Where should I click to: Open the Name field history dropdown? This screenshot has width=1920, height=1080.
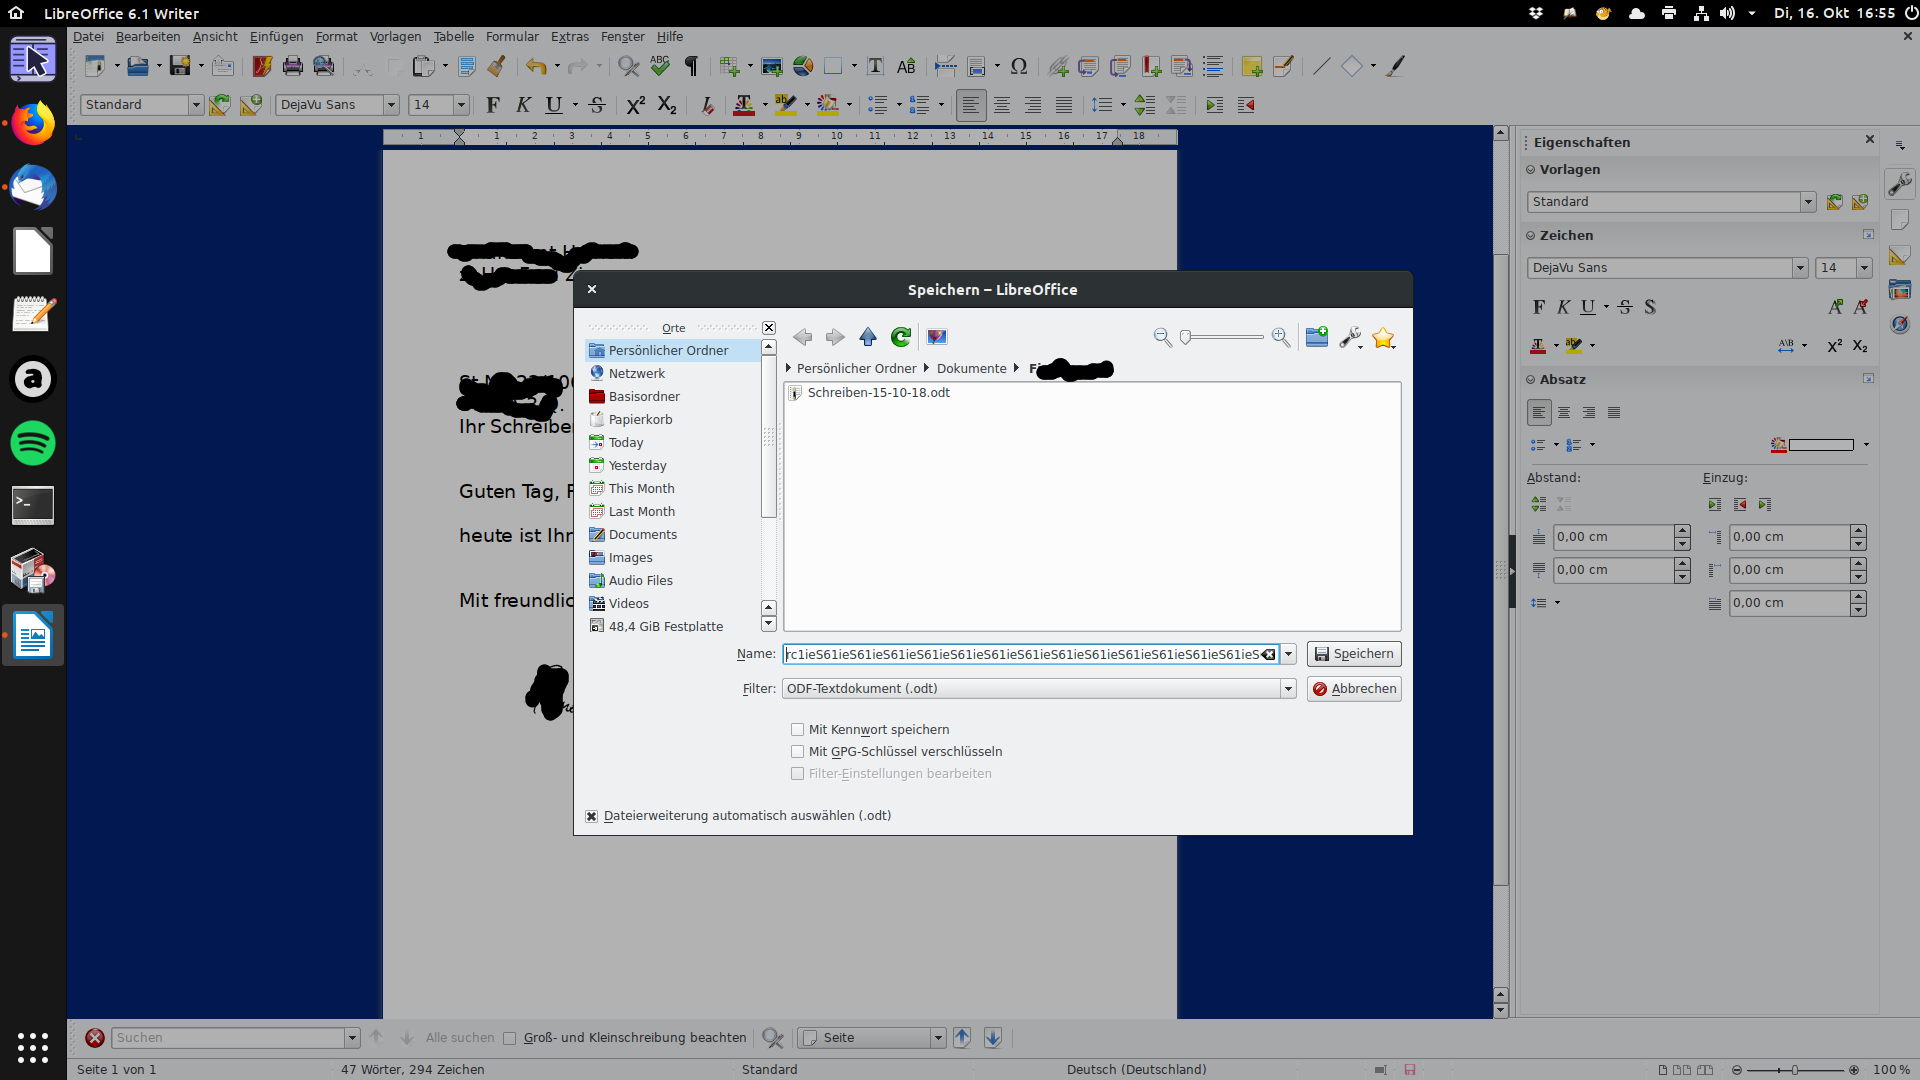[1288, 654]
